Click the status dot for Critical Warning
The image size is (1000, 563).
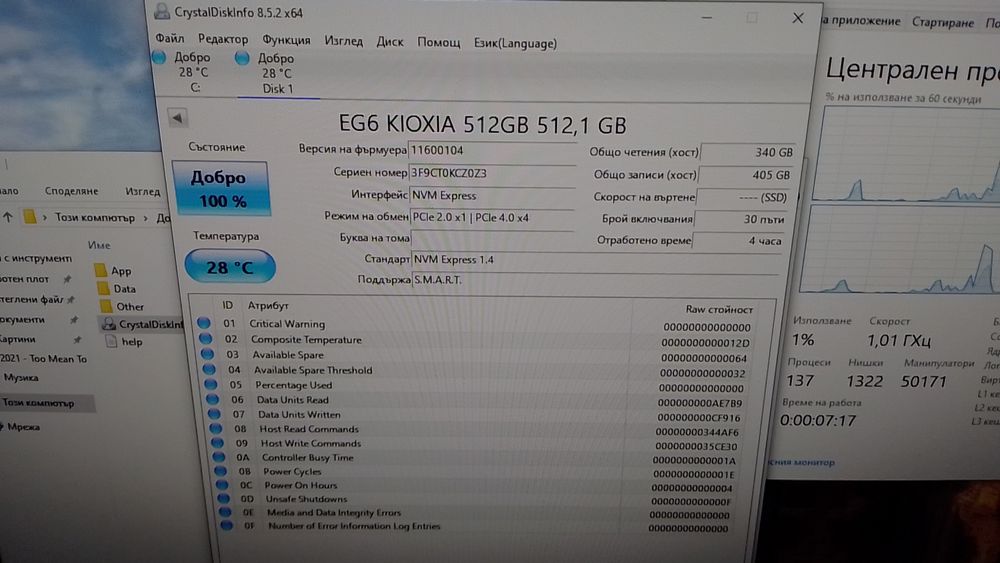[203, 323]
